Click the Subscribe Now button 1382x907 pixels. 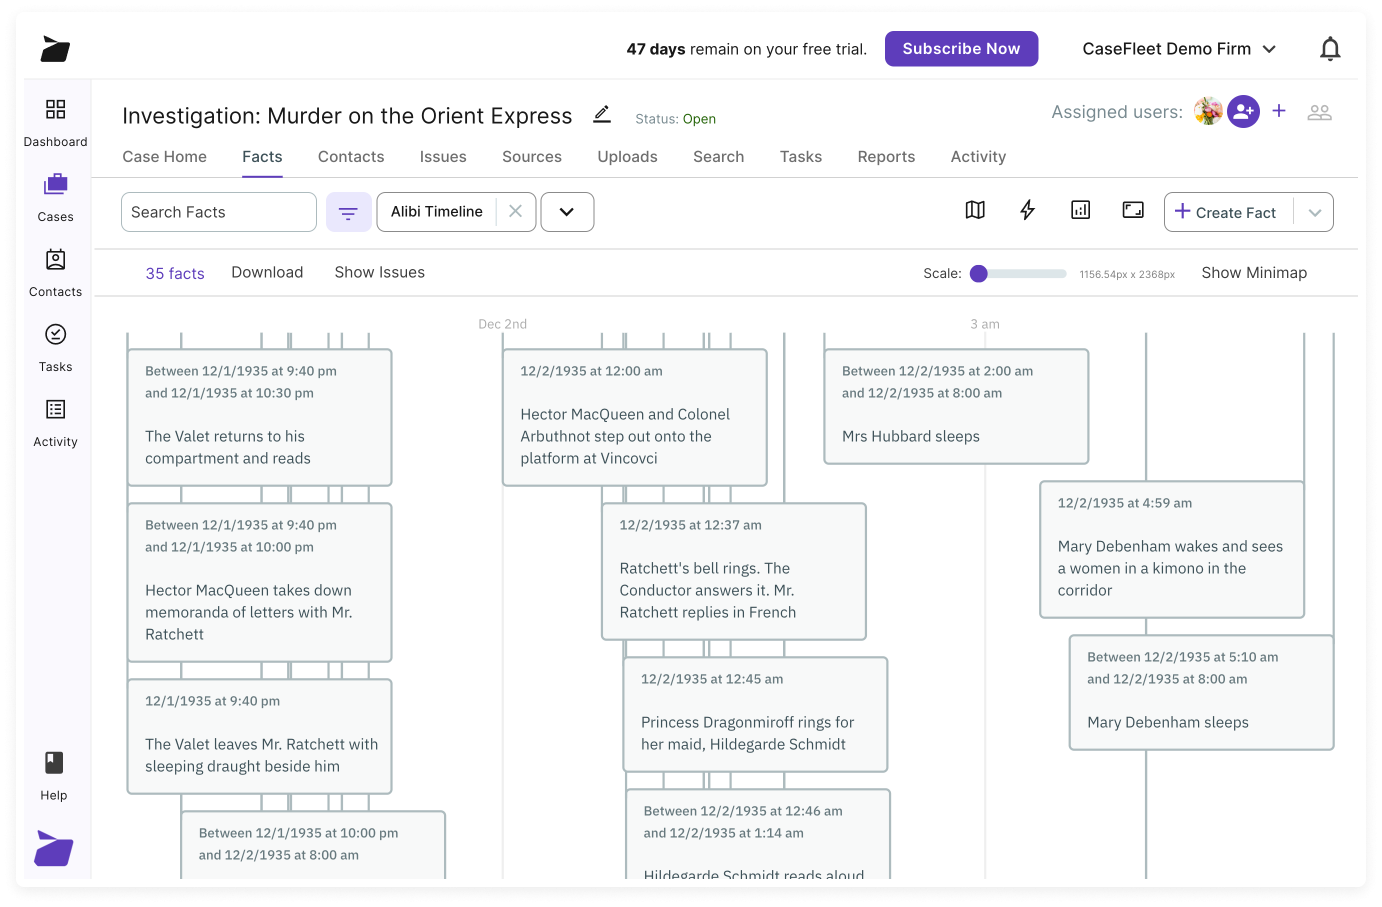pyautogui.click(x=961, y=49)
